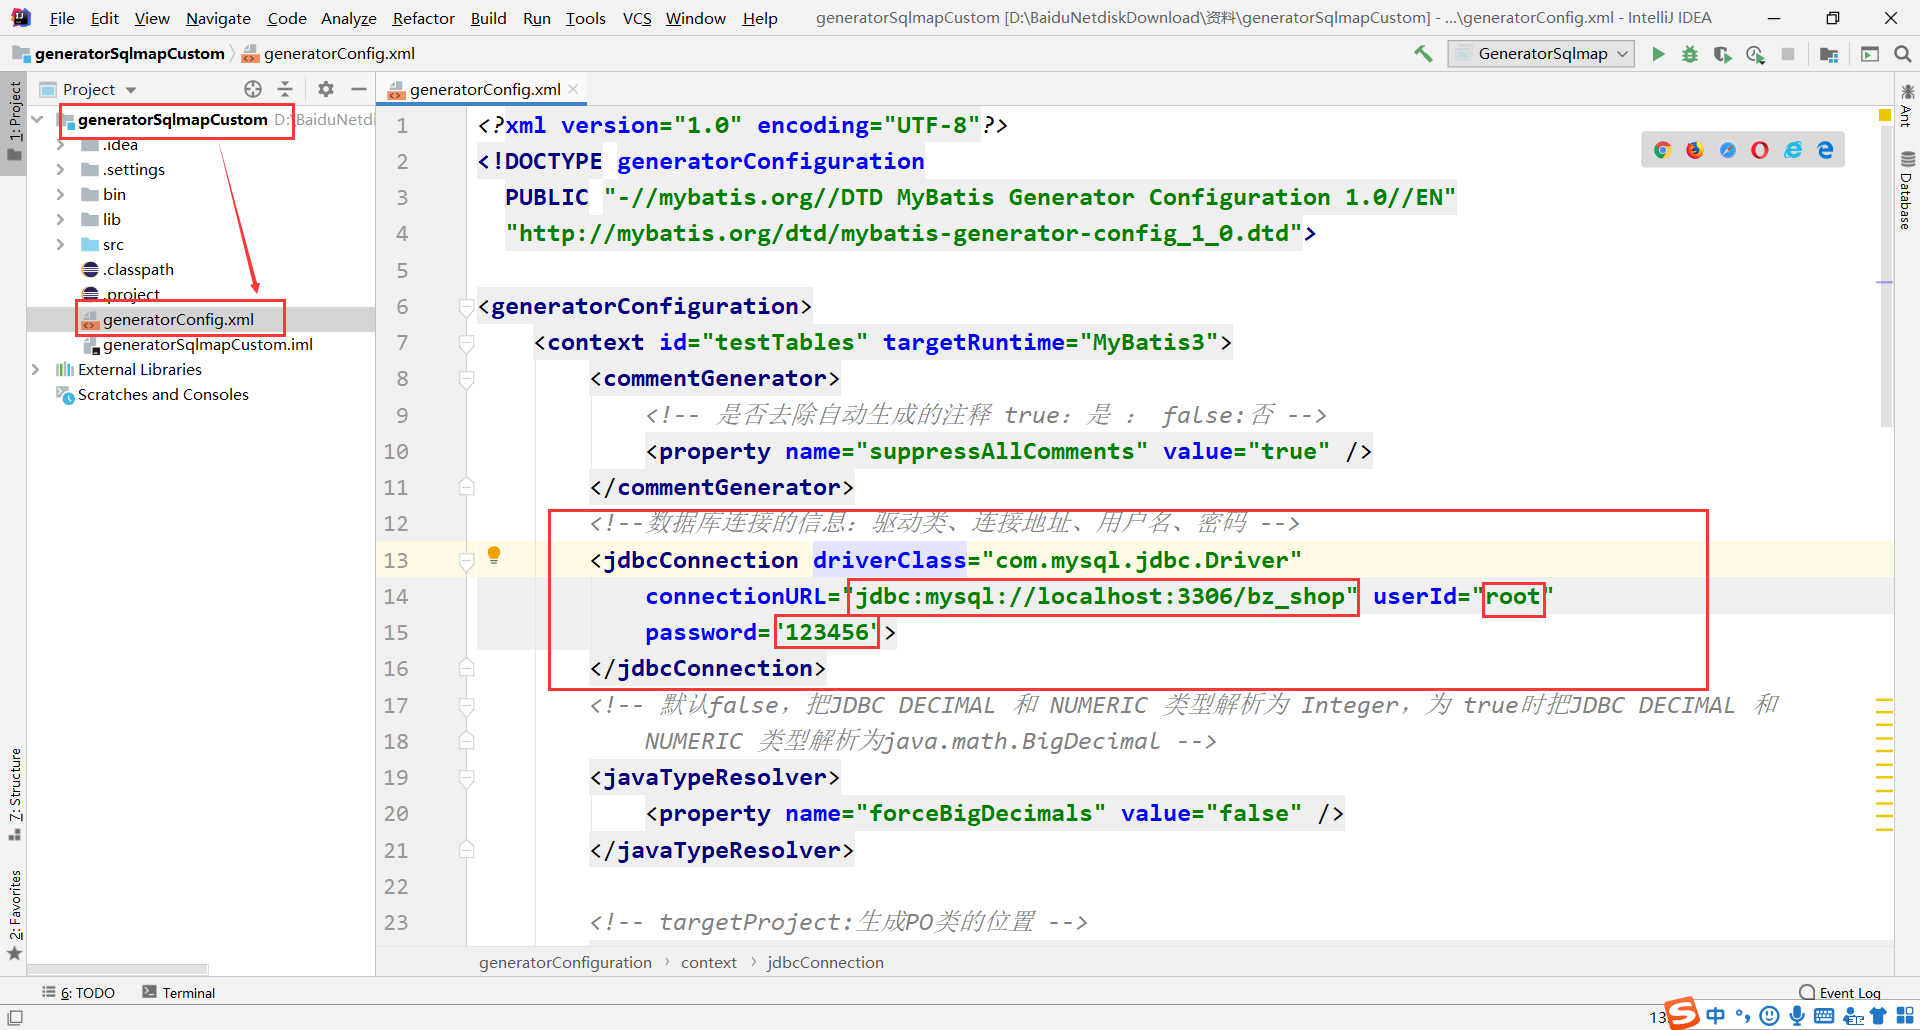Viewport: 1920px width, 1030px height.
Task: Open the Terminal tool window
Action: (179, 992)
